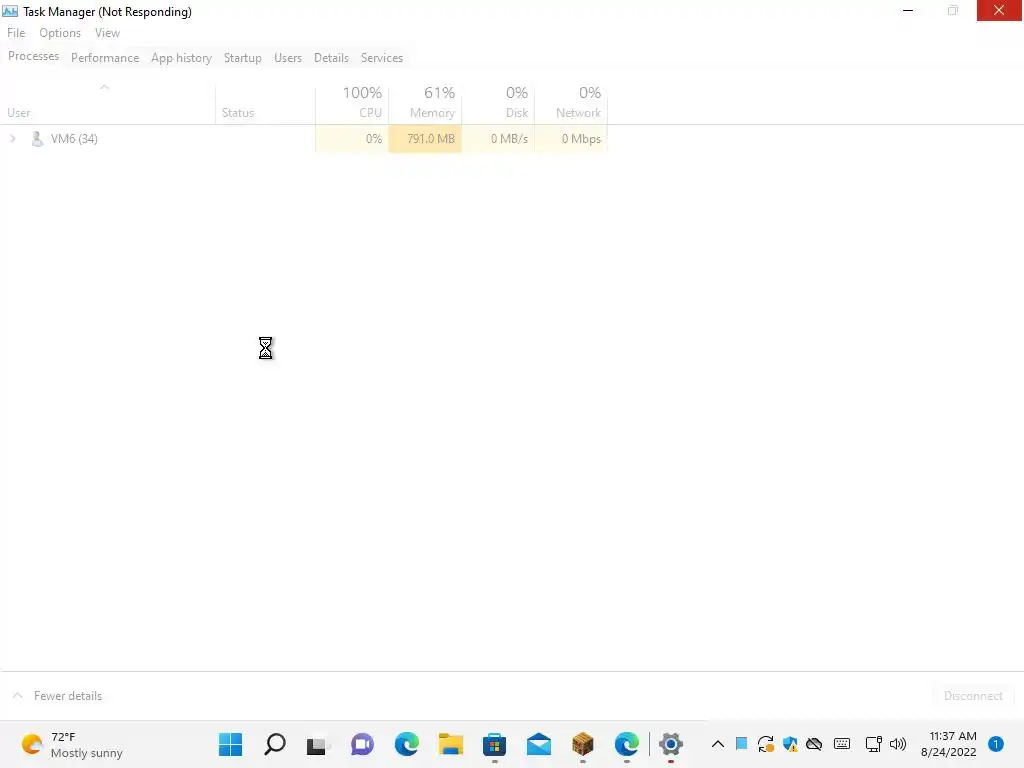Screen dimensions: 1024x768
Task: Open the Windows Start menu
Action: pyautogui.click(x=230, y=744)
